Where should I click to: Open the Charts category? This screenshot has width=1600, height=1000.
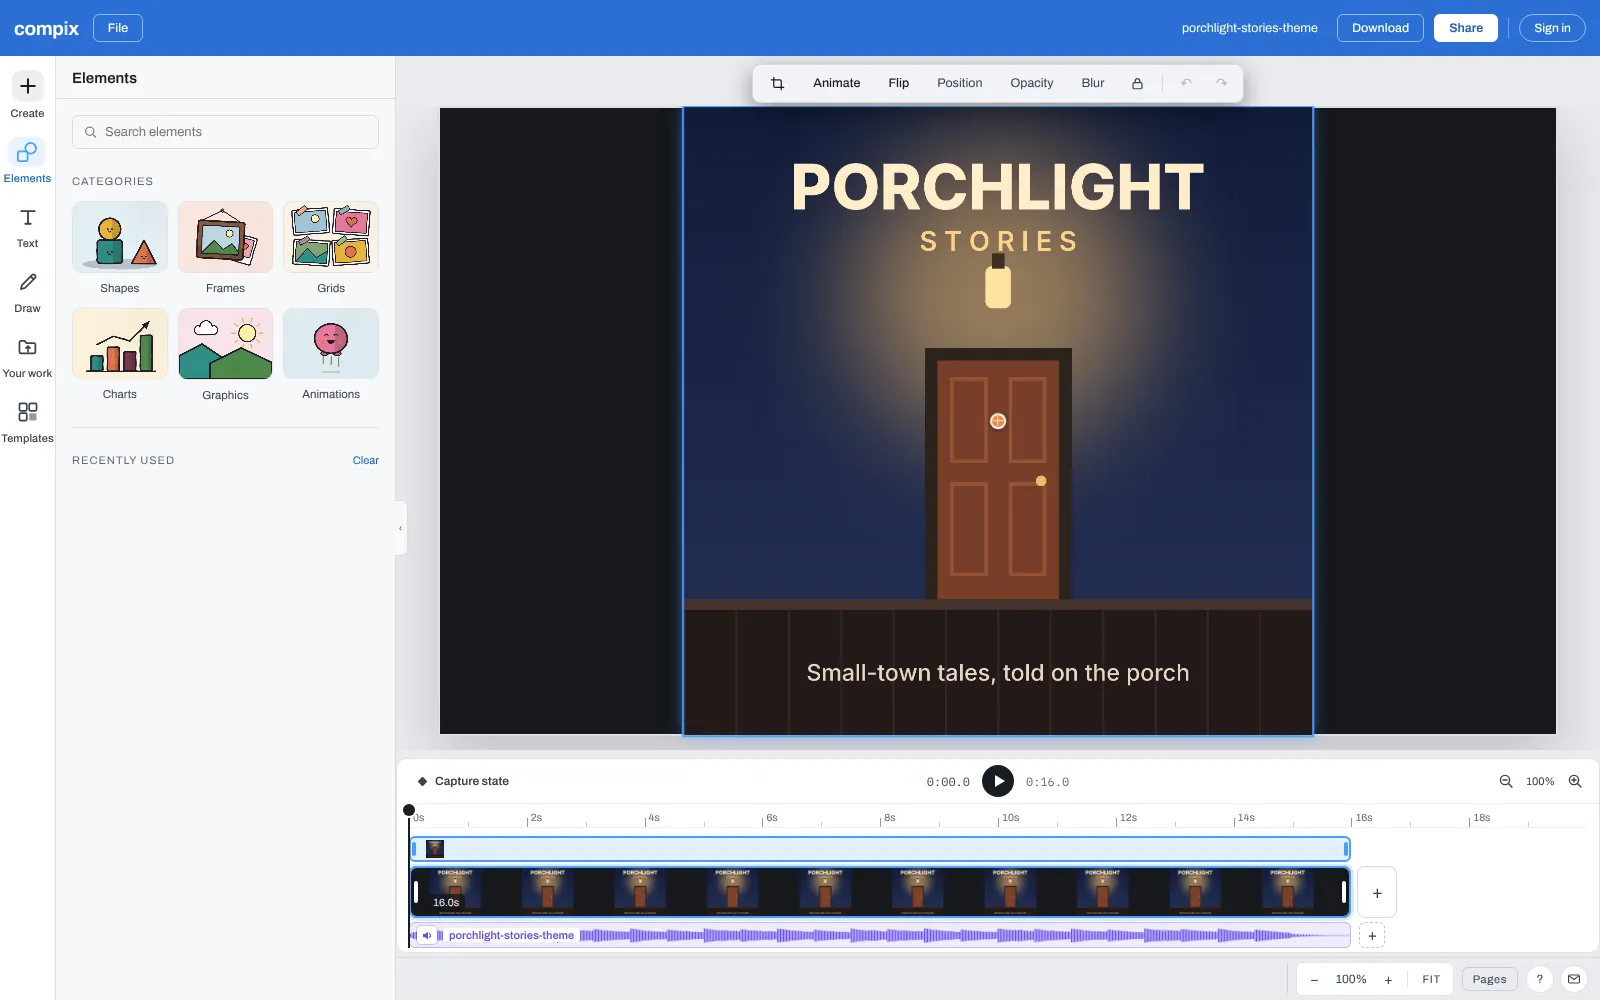[120, 355]
